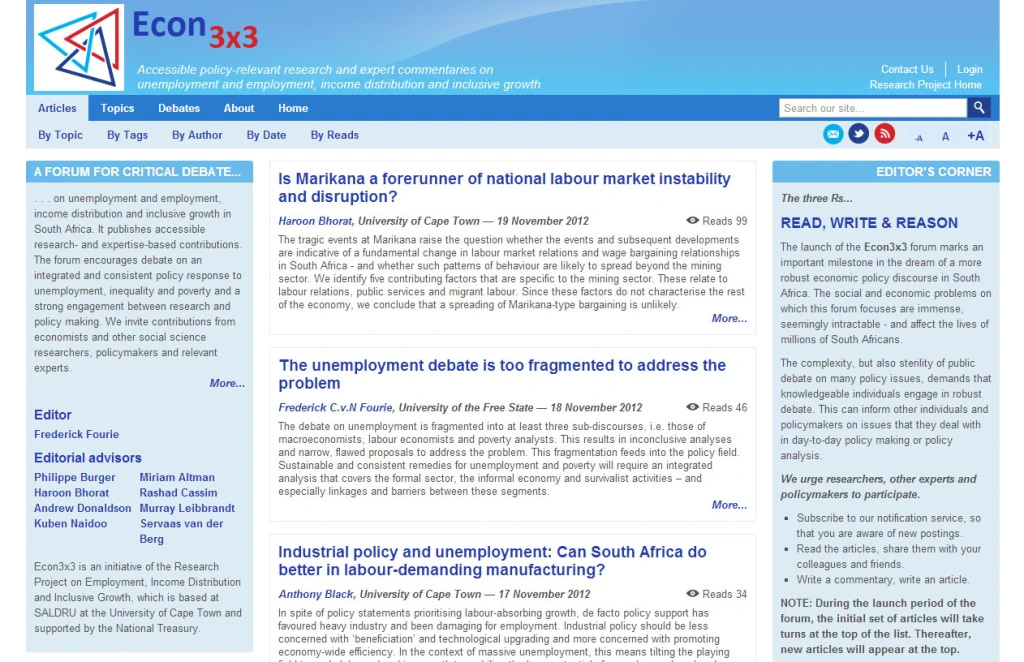Open advisor Rashad Cassim link
Image resolution: width=1024 pixels, height=662 pixels.
(x=178, y=493)
